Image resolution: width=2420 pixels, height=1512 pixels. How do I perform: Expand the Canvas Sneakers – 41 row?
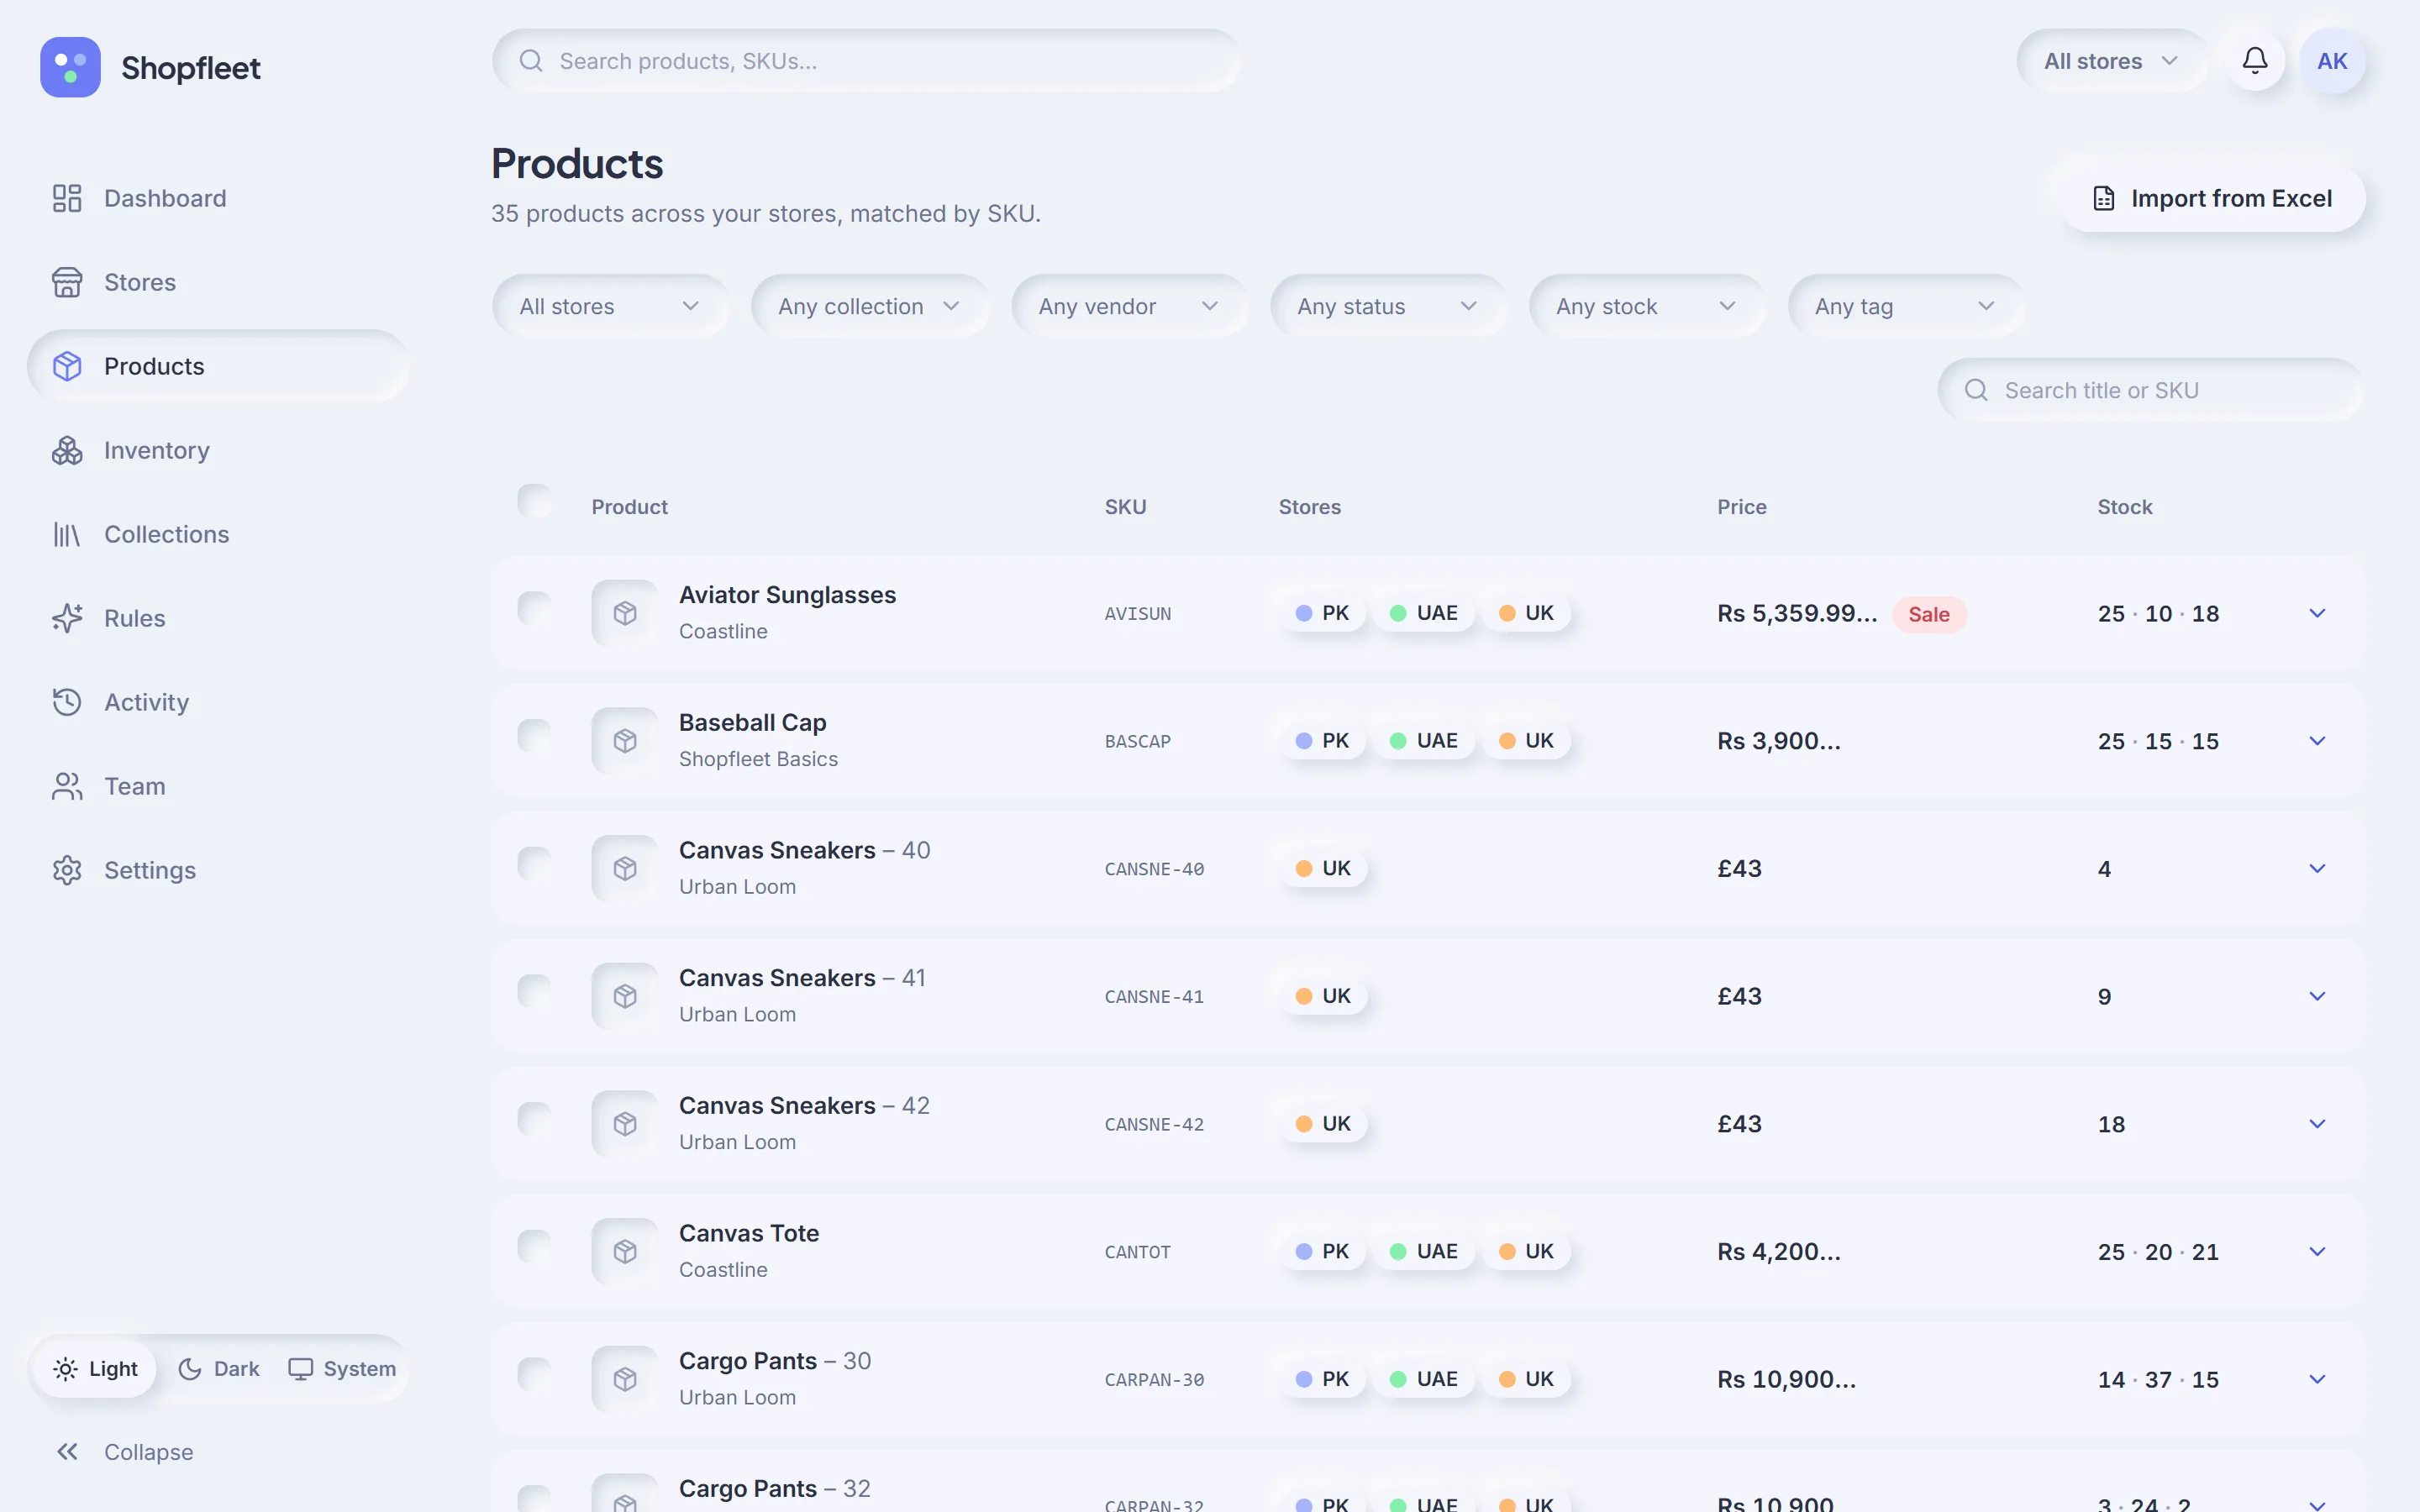click(2317, 996)
